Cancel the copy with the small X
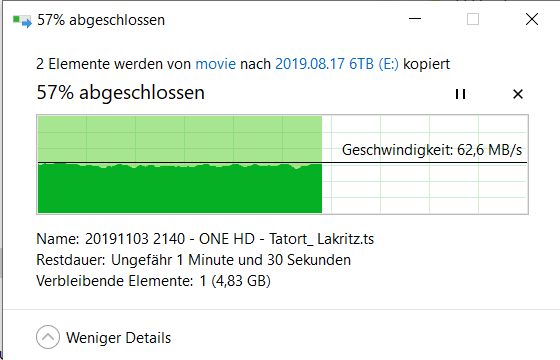This screenshot has height=360, width=560. click(x=518, y=94)
